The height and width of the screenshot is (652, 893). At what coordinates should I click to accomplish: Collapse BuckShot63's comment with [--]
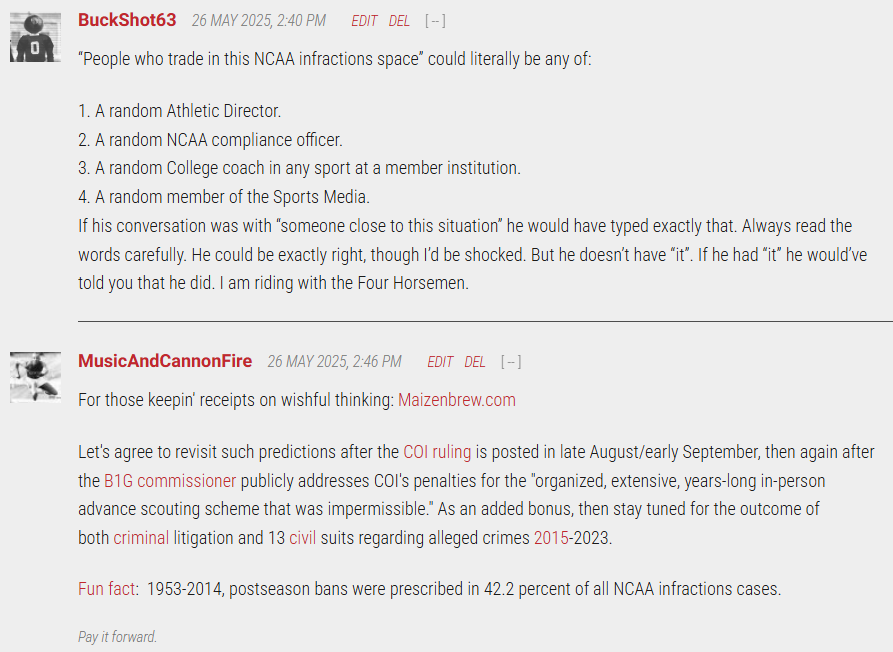click(x=435, y=21)
